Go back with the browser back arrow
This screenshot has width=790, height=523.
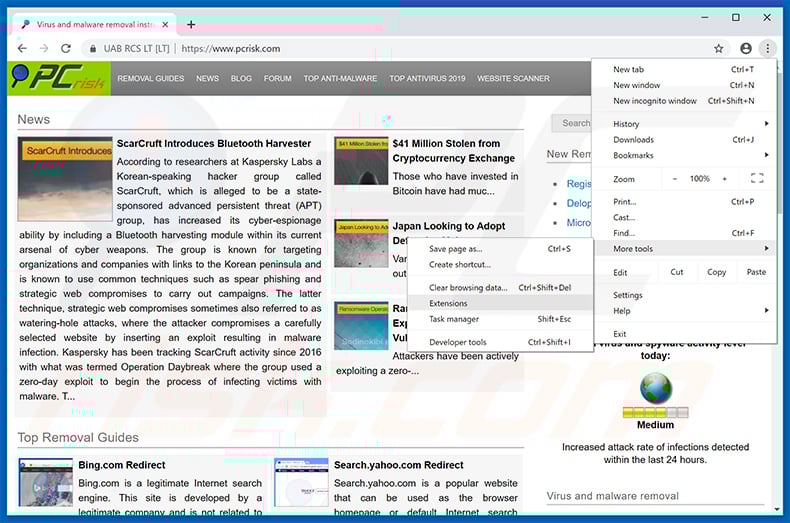[x=22, y=48]
